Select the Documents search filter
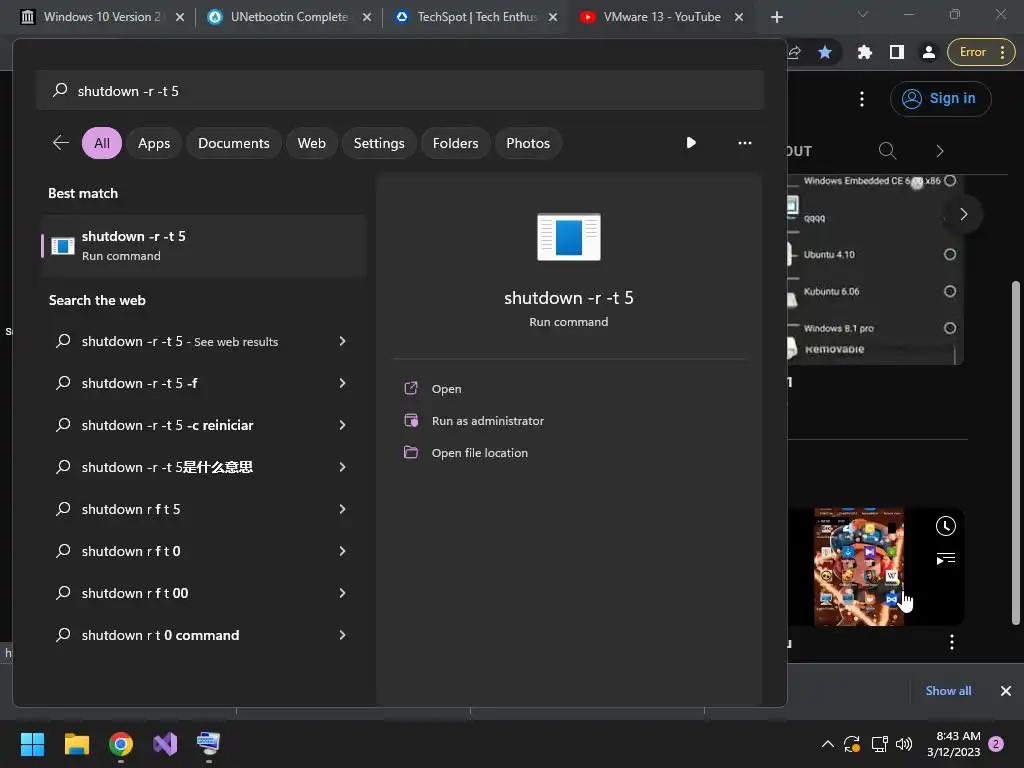The height and width of the screenshot is (768, 1024). tap(234, 143)
